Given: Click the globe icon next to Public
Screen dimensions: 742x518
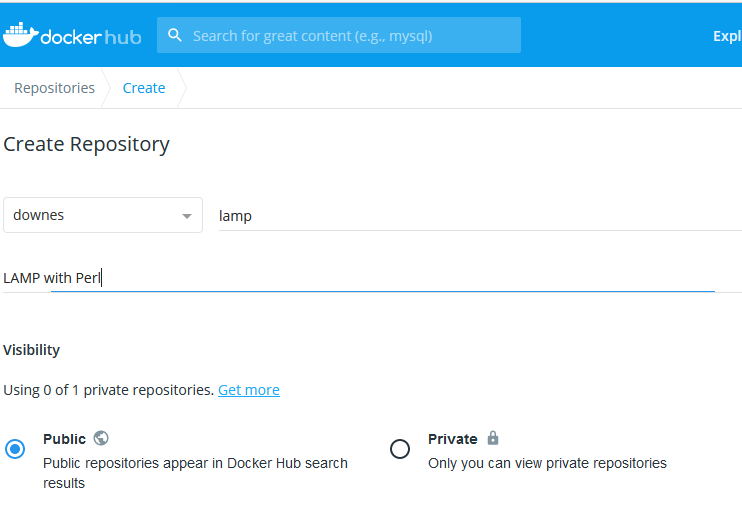Looking at the screenshot, I should point(101,438).
